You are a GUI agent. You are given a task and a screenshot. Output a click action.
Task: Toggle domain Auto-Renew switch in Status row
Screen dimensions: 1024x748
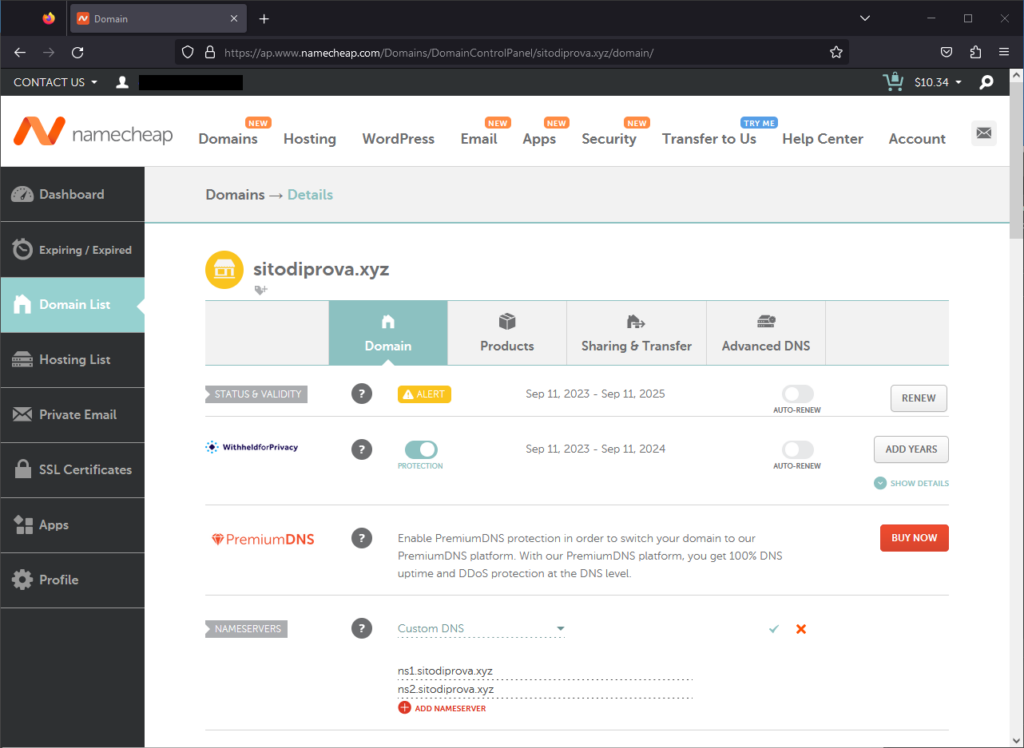(x=797, y=394)
